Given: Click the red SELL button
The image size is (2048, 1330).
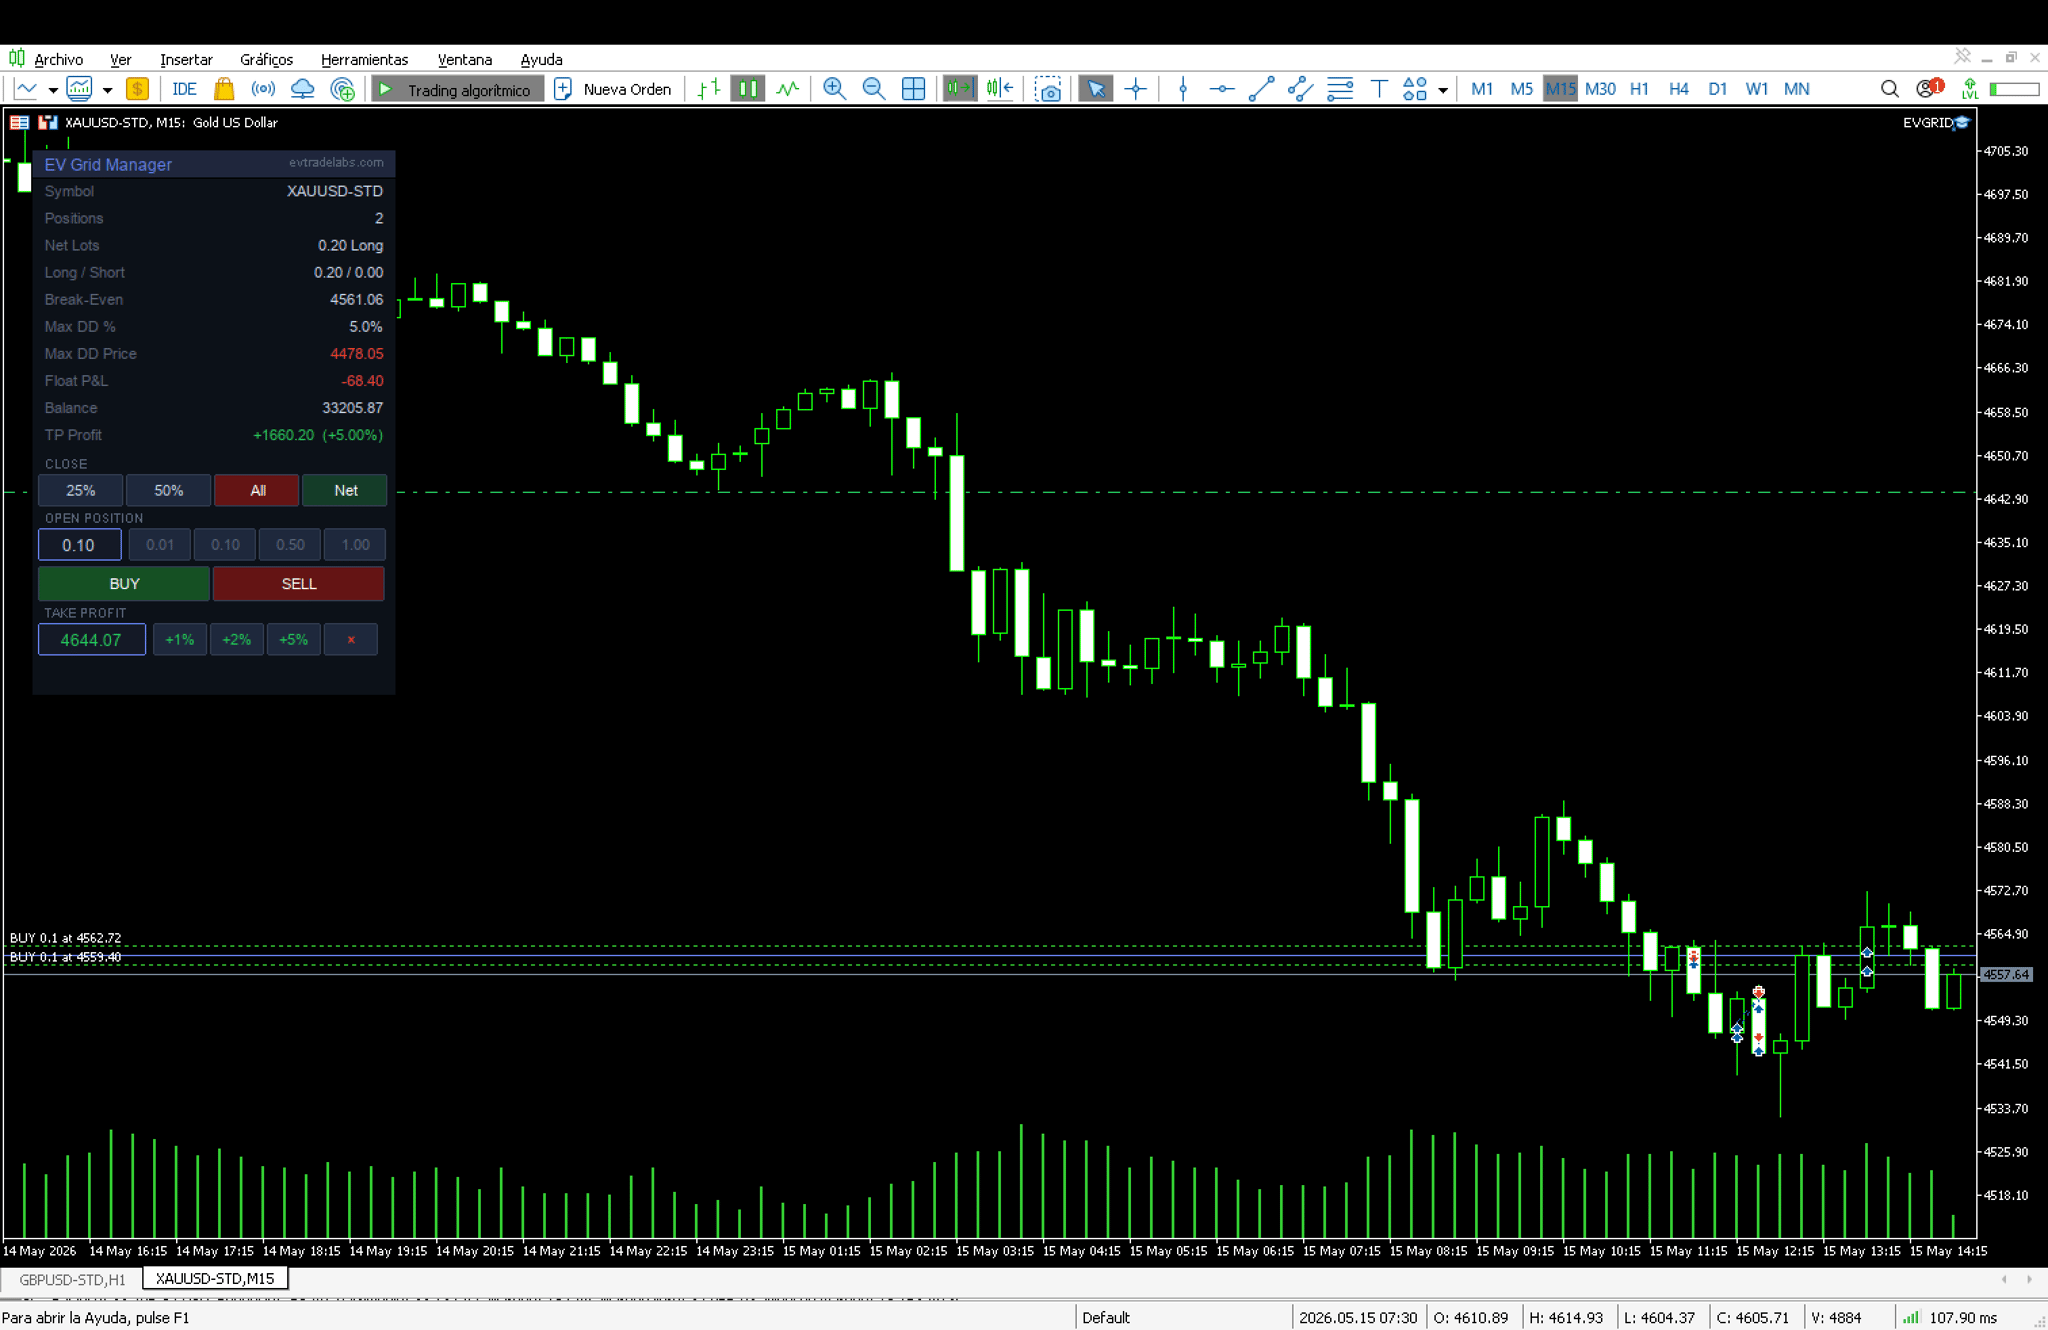Looking at the screenshot, I should click(x=299, y=584).
